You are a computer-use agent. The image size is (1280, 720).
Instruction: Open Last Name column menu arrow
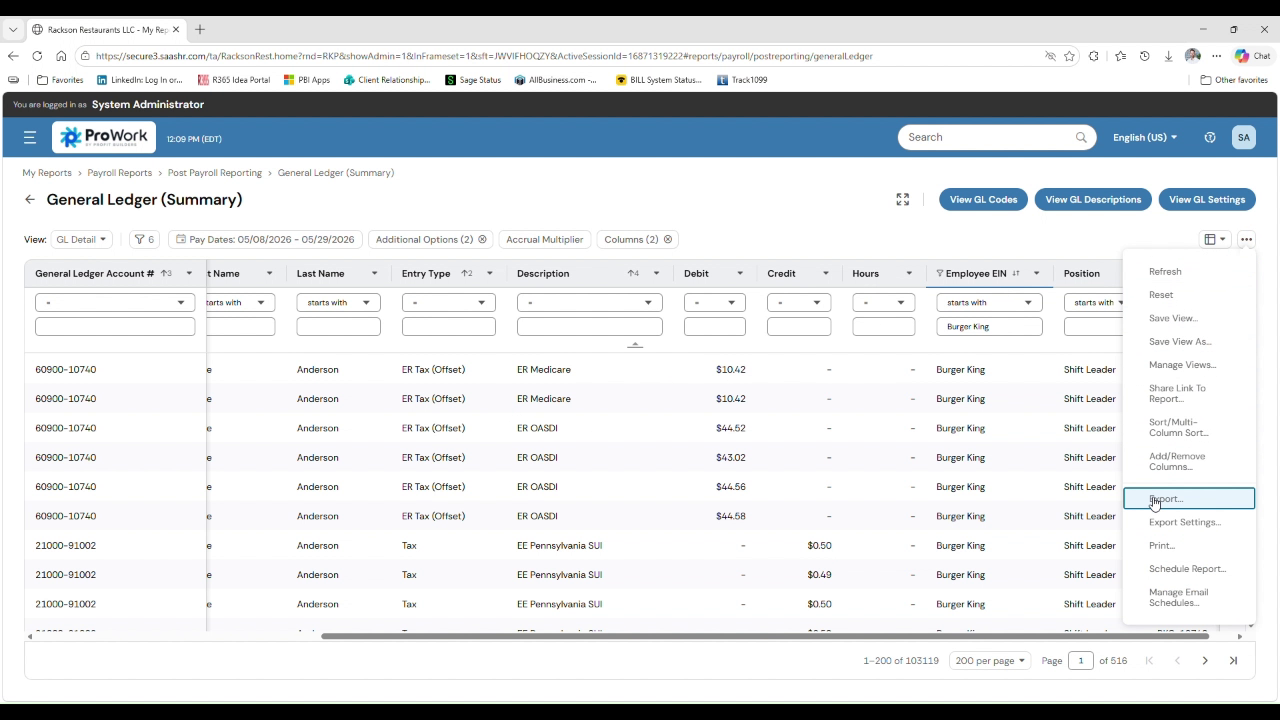(375, 273)
